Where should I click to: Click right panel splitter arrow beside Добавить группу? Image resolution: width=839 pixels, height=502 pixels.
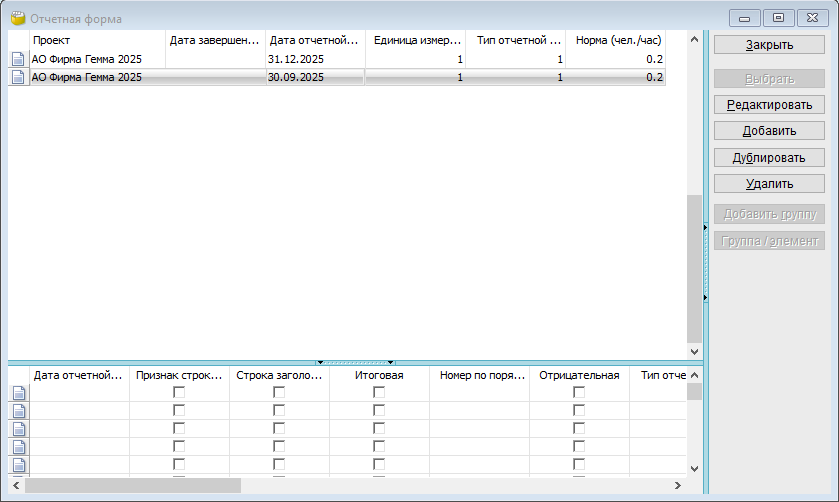pos(705,229)
